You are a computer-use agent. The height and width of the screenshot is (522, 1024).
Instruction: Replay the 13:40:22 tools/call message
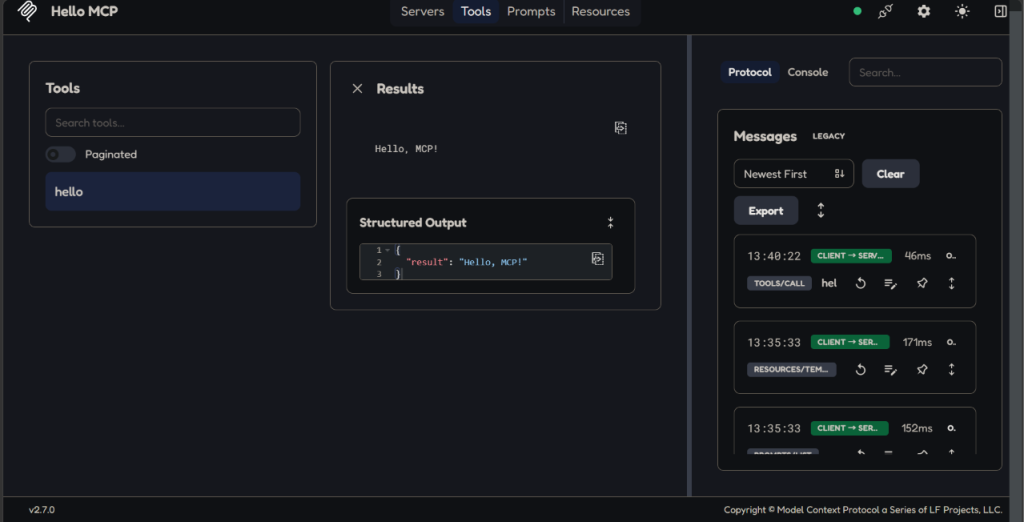pyautogui.click(x=861, y=283)
